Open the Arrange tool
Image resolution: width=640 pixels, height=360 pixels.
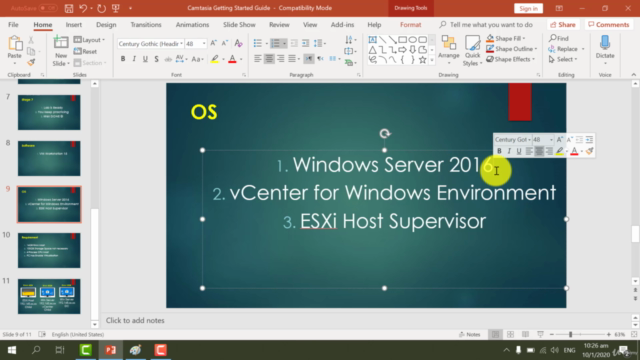click(449, 50)
